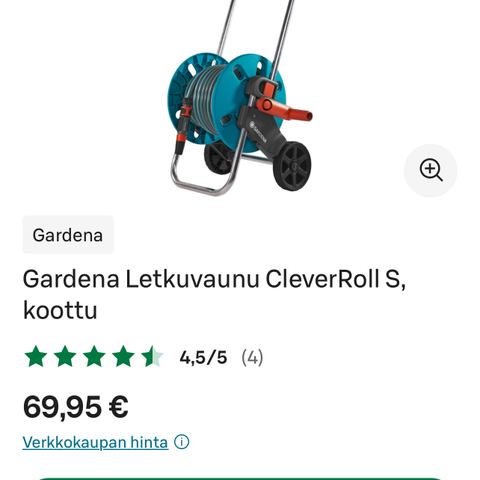
Task: Click the word koottu in title
Action: click(x=60, y=310)
